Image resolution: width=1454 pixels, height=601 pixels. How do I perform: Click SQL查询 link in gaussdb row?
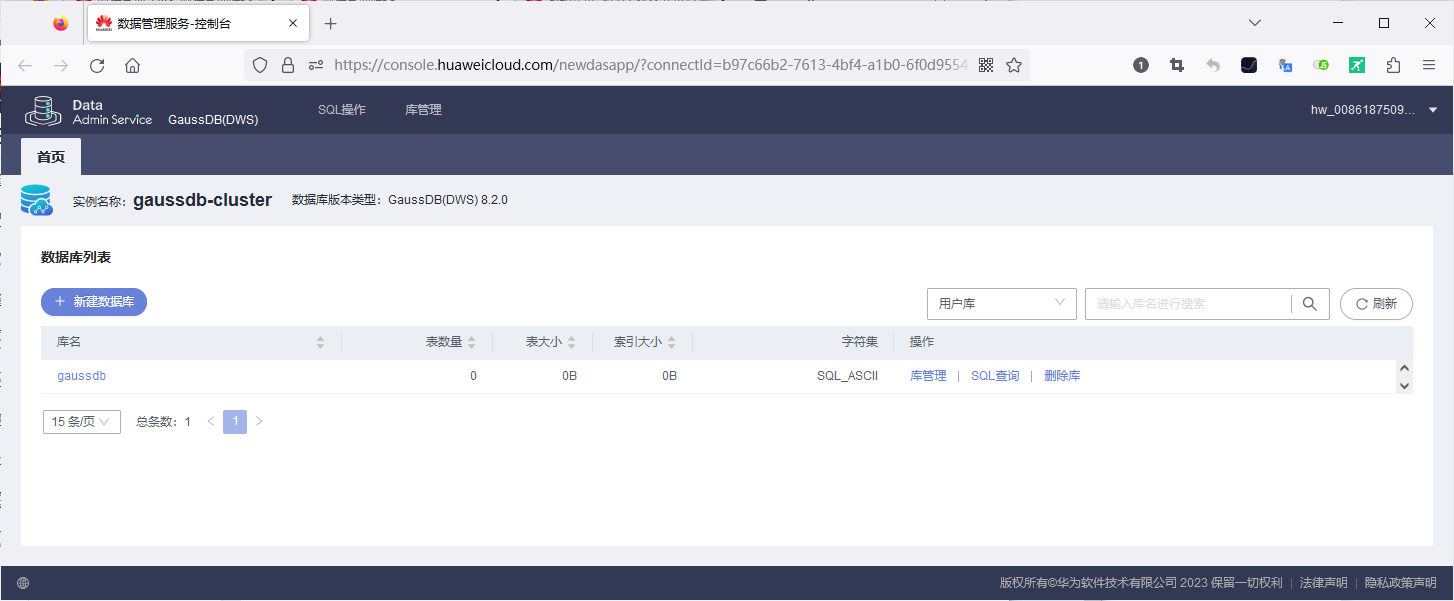[995, 376]
